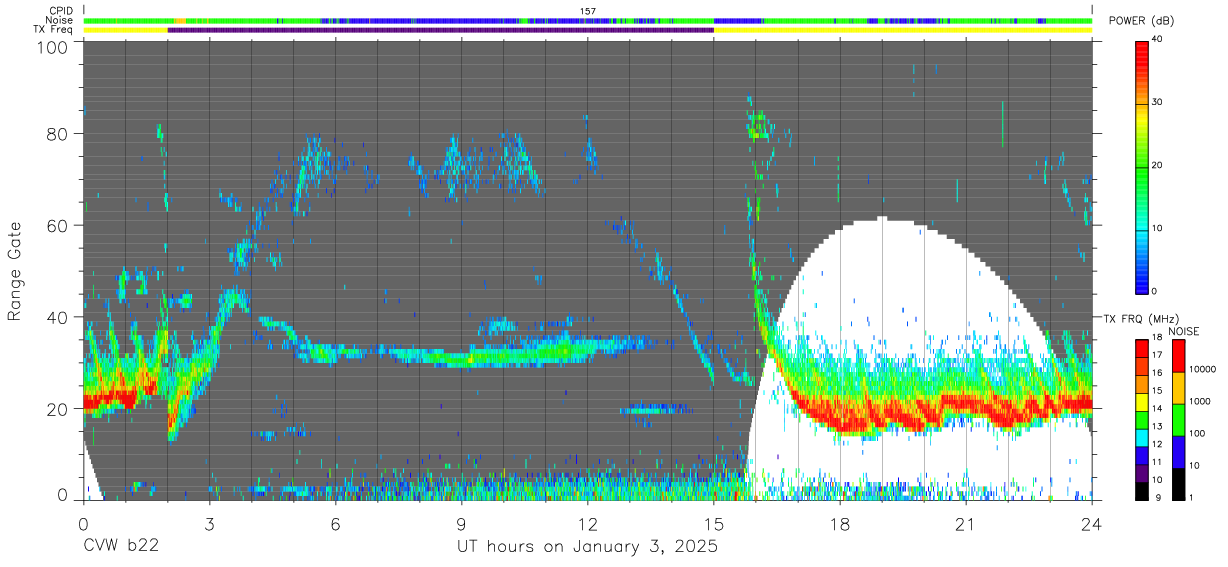The height and width of the screenshot is (567, 1228).
Task: Click the TX Freq row label
Action: [x=54, y=29]
